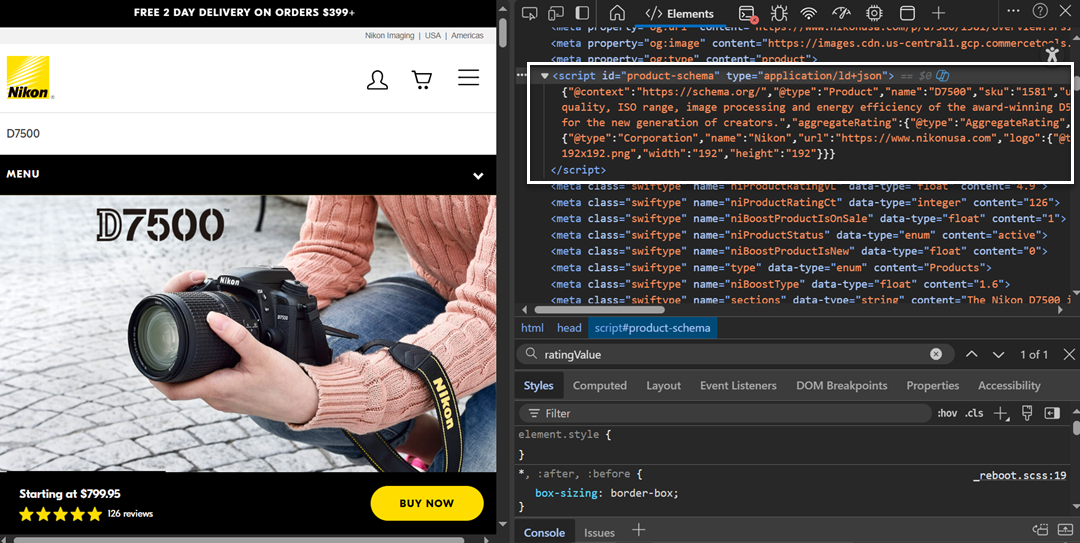Open the 126 reviews link
The image size is (1080, 543).
click(130, 513)
